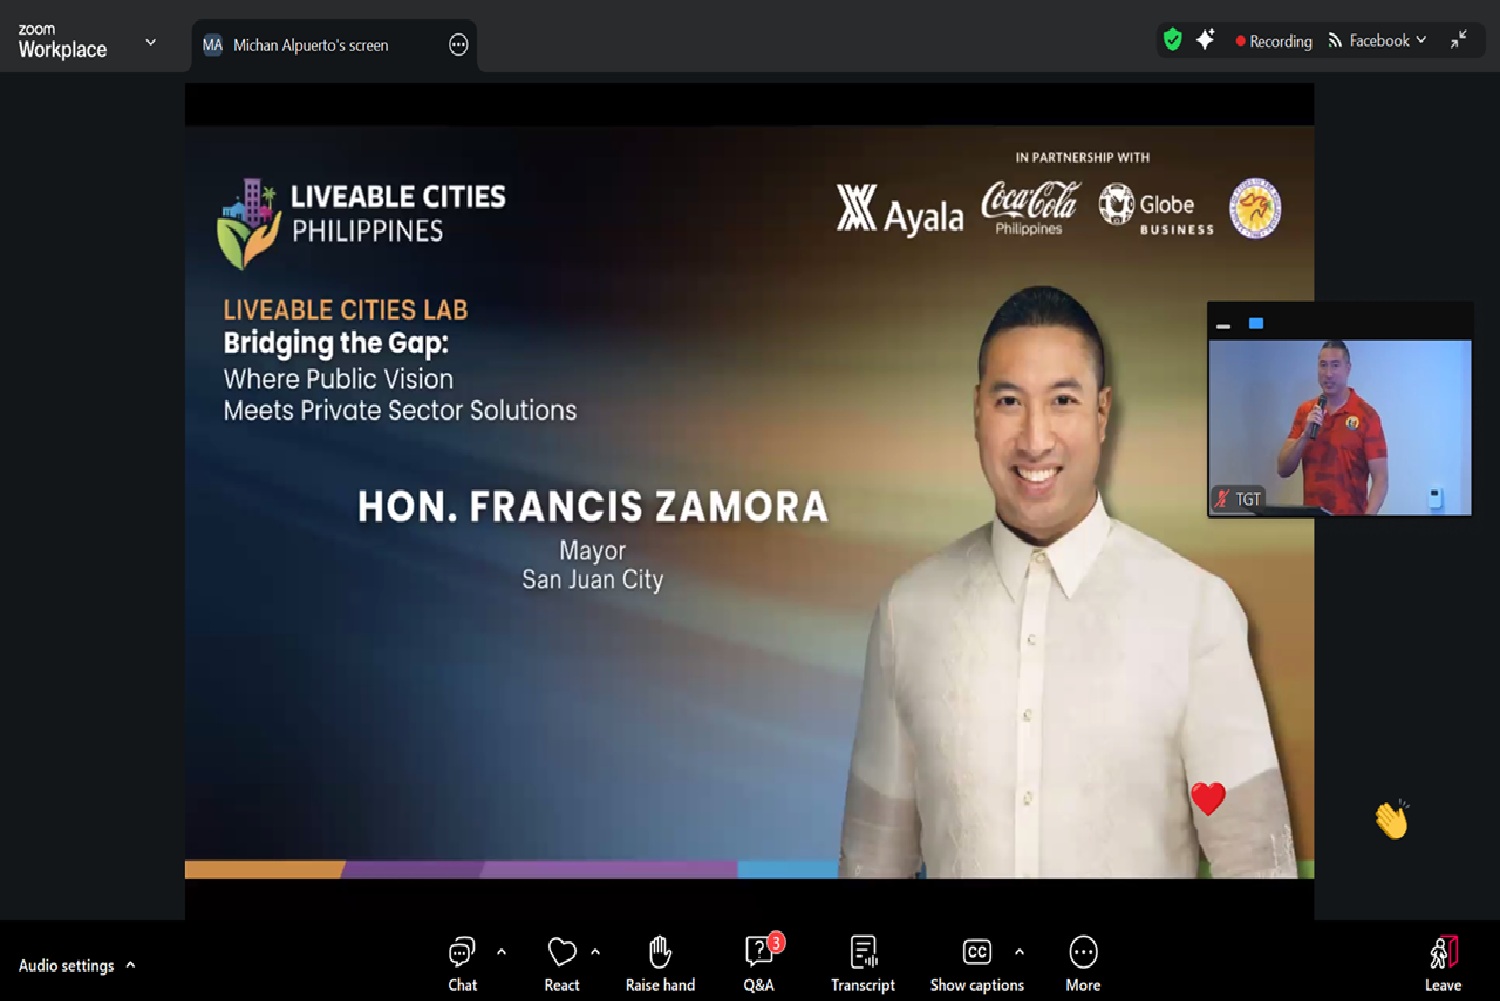Click the Recording indicator
1500x1001 pixels.
(1273, 41)
